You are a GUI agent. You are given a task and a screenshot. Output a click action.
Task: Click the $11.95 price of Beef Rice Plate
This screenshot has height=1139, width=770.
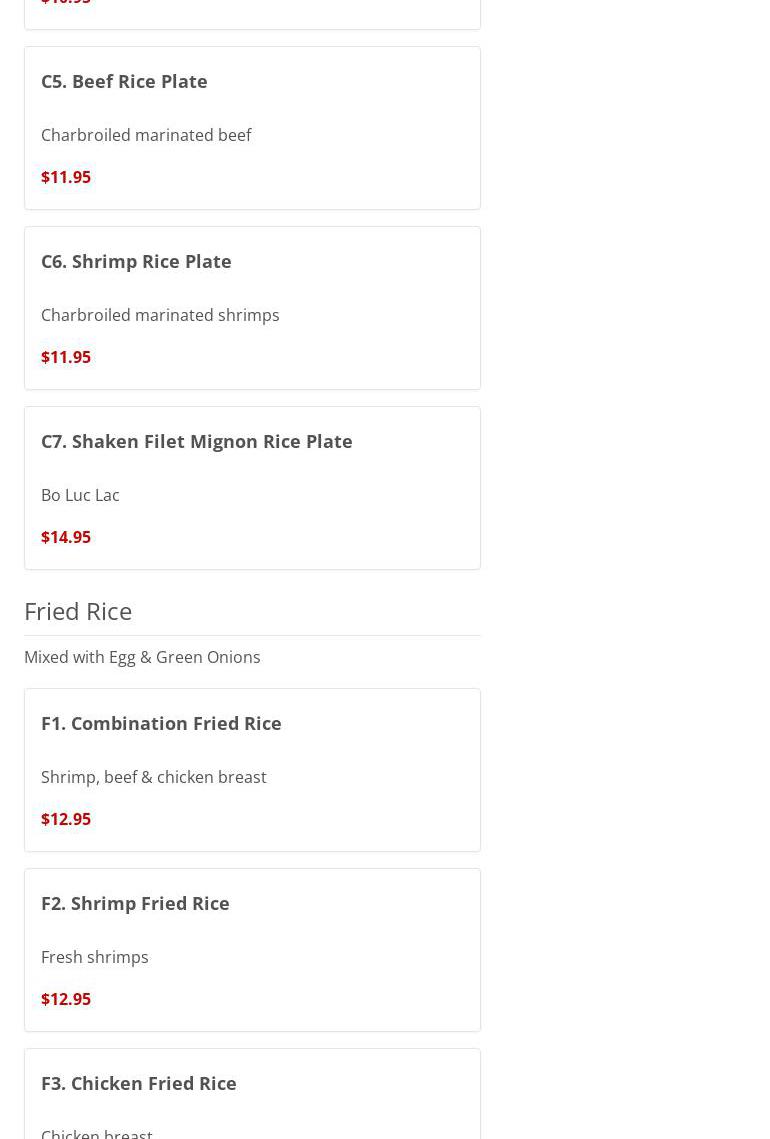66,177
